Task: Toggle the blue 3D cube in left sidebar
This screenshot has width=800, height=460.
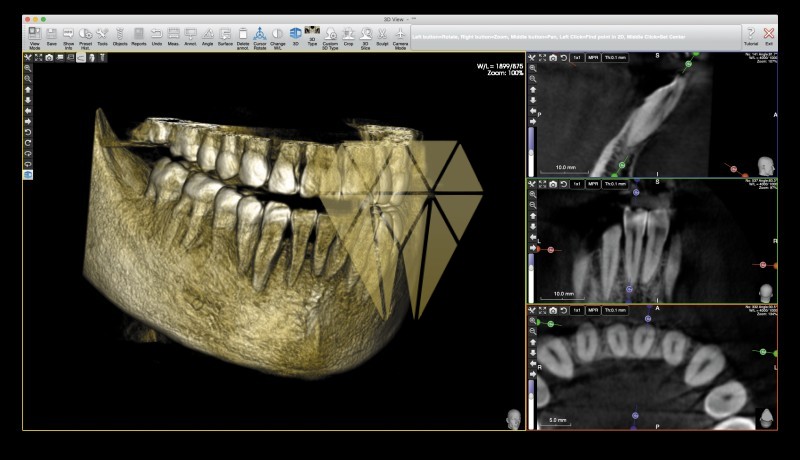Action: (28, 174)
